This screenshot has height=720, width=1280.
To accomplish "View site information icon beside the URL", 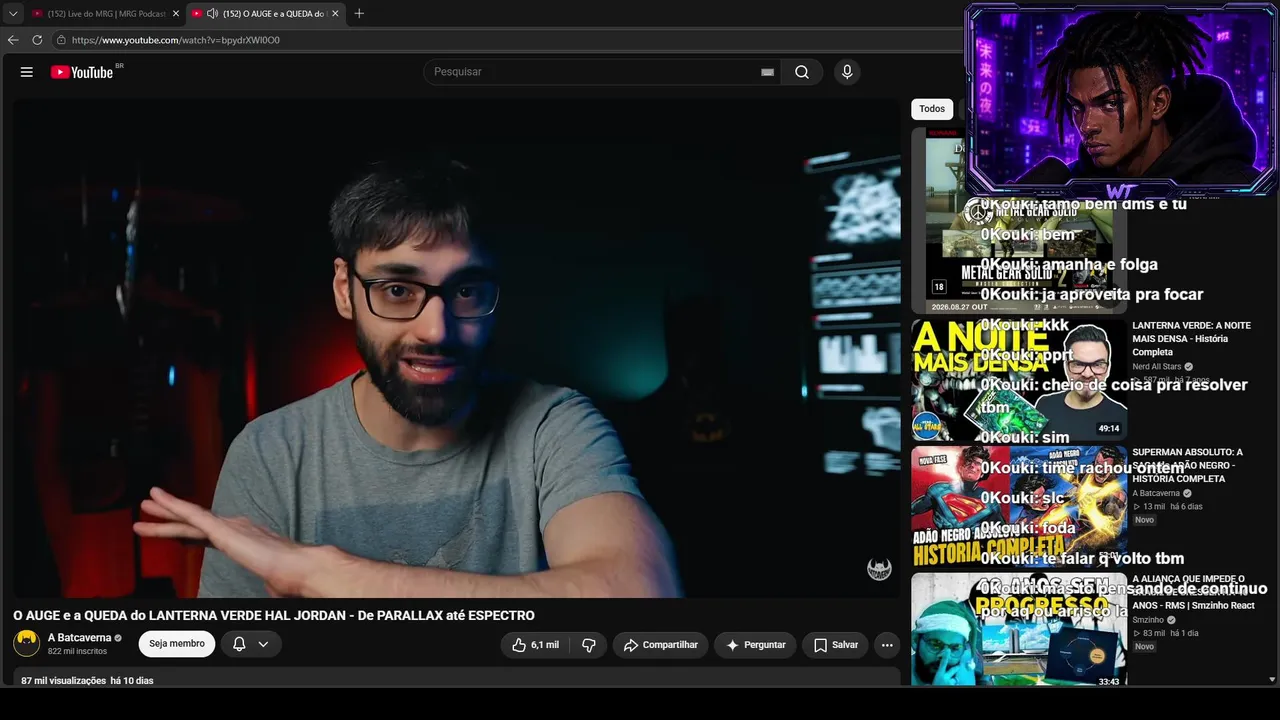I will point(61,40).
